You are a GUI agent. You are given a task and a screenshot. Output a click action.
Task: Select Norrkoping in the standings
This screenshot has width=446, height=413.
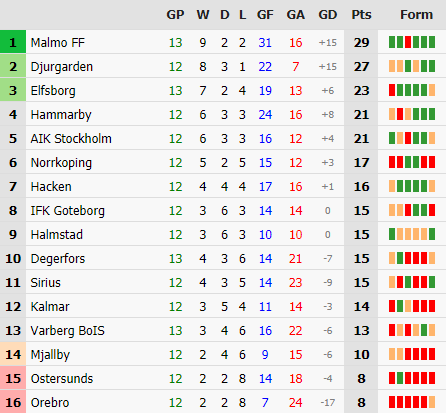[61, 163]
